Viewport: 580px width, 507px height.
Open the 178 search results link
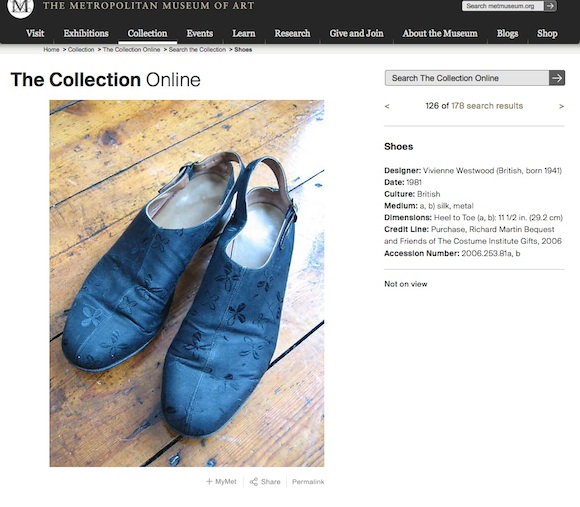point(487,106)
